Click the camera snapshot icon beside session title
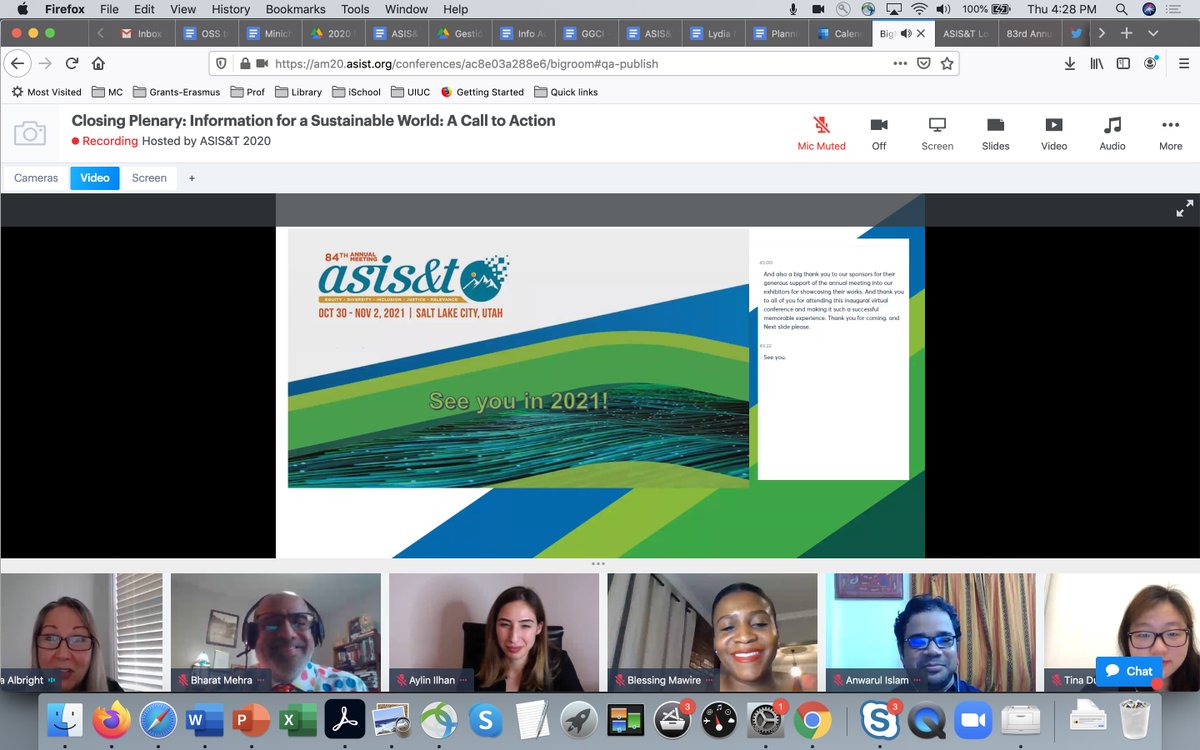The width and height of the screenshot is (1200, 750). click(30, 133)
